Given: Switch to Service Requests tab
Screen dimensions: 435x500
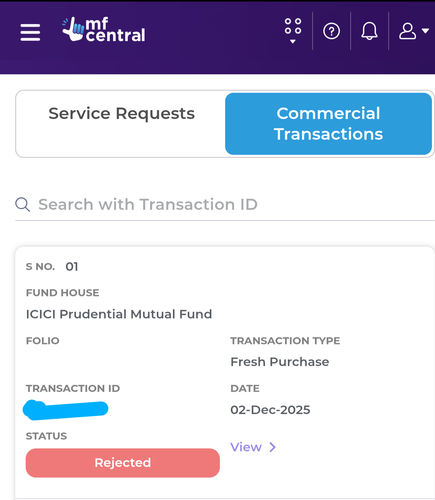Looking at the screenshot, I should (121, 113).
